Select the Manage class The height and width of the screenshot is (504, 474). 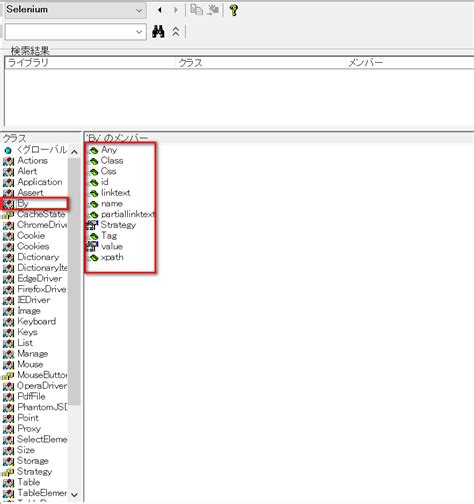click(x=25, y=353)
